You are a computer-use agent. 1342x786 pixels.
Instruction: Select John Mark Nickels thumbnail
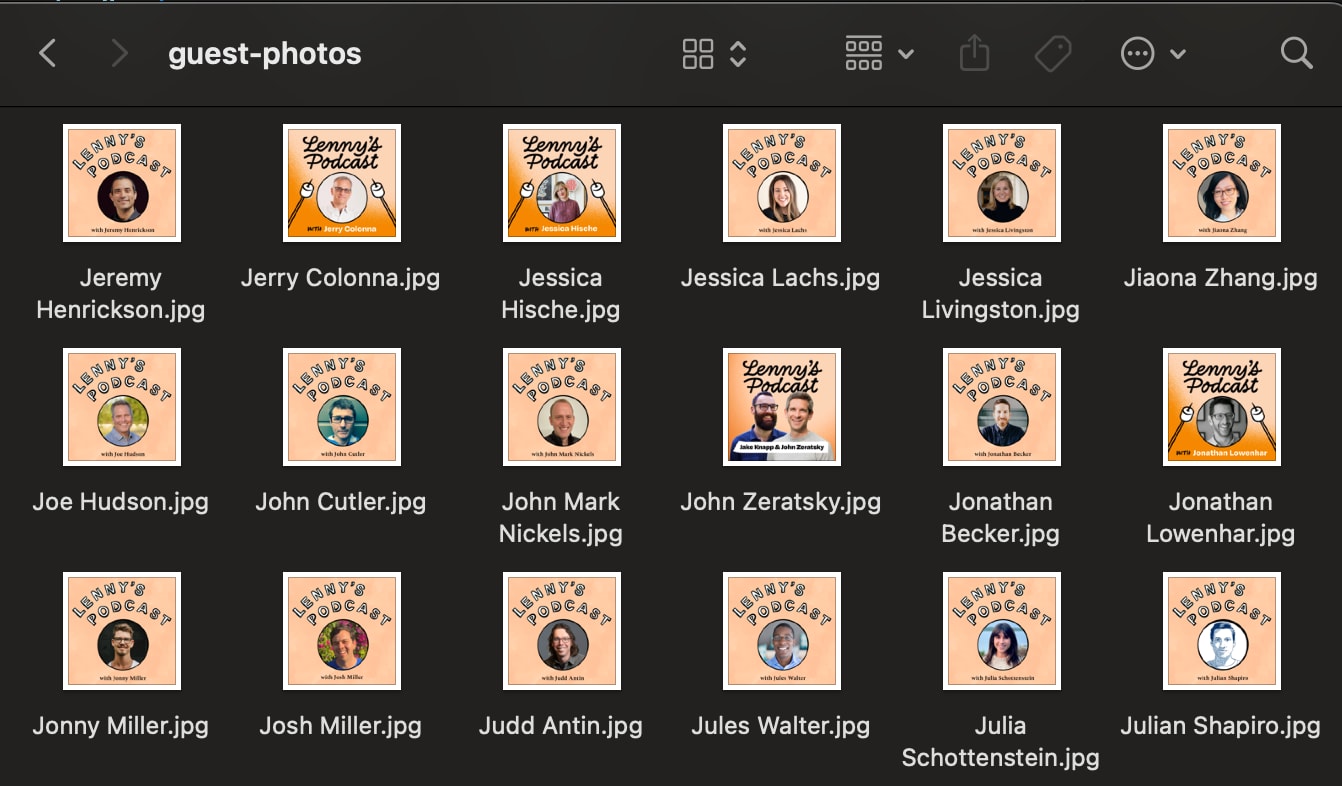[x=562, y=407]
